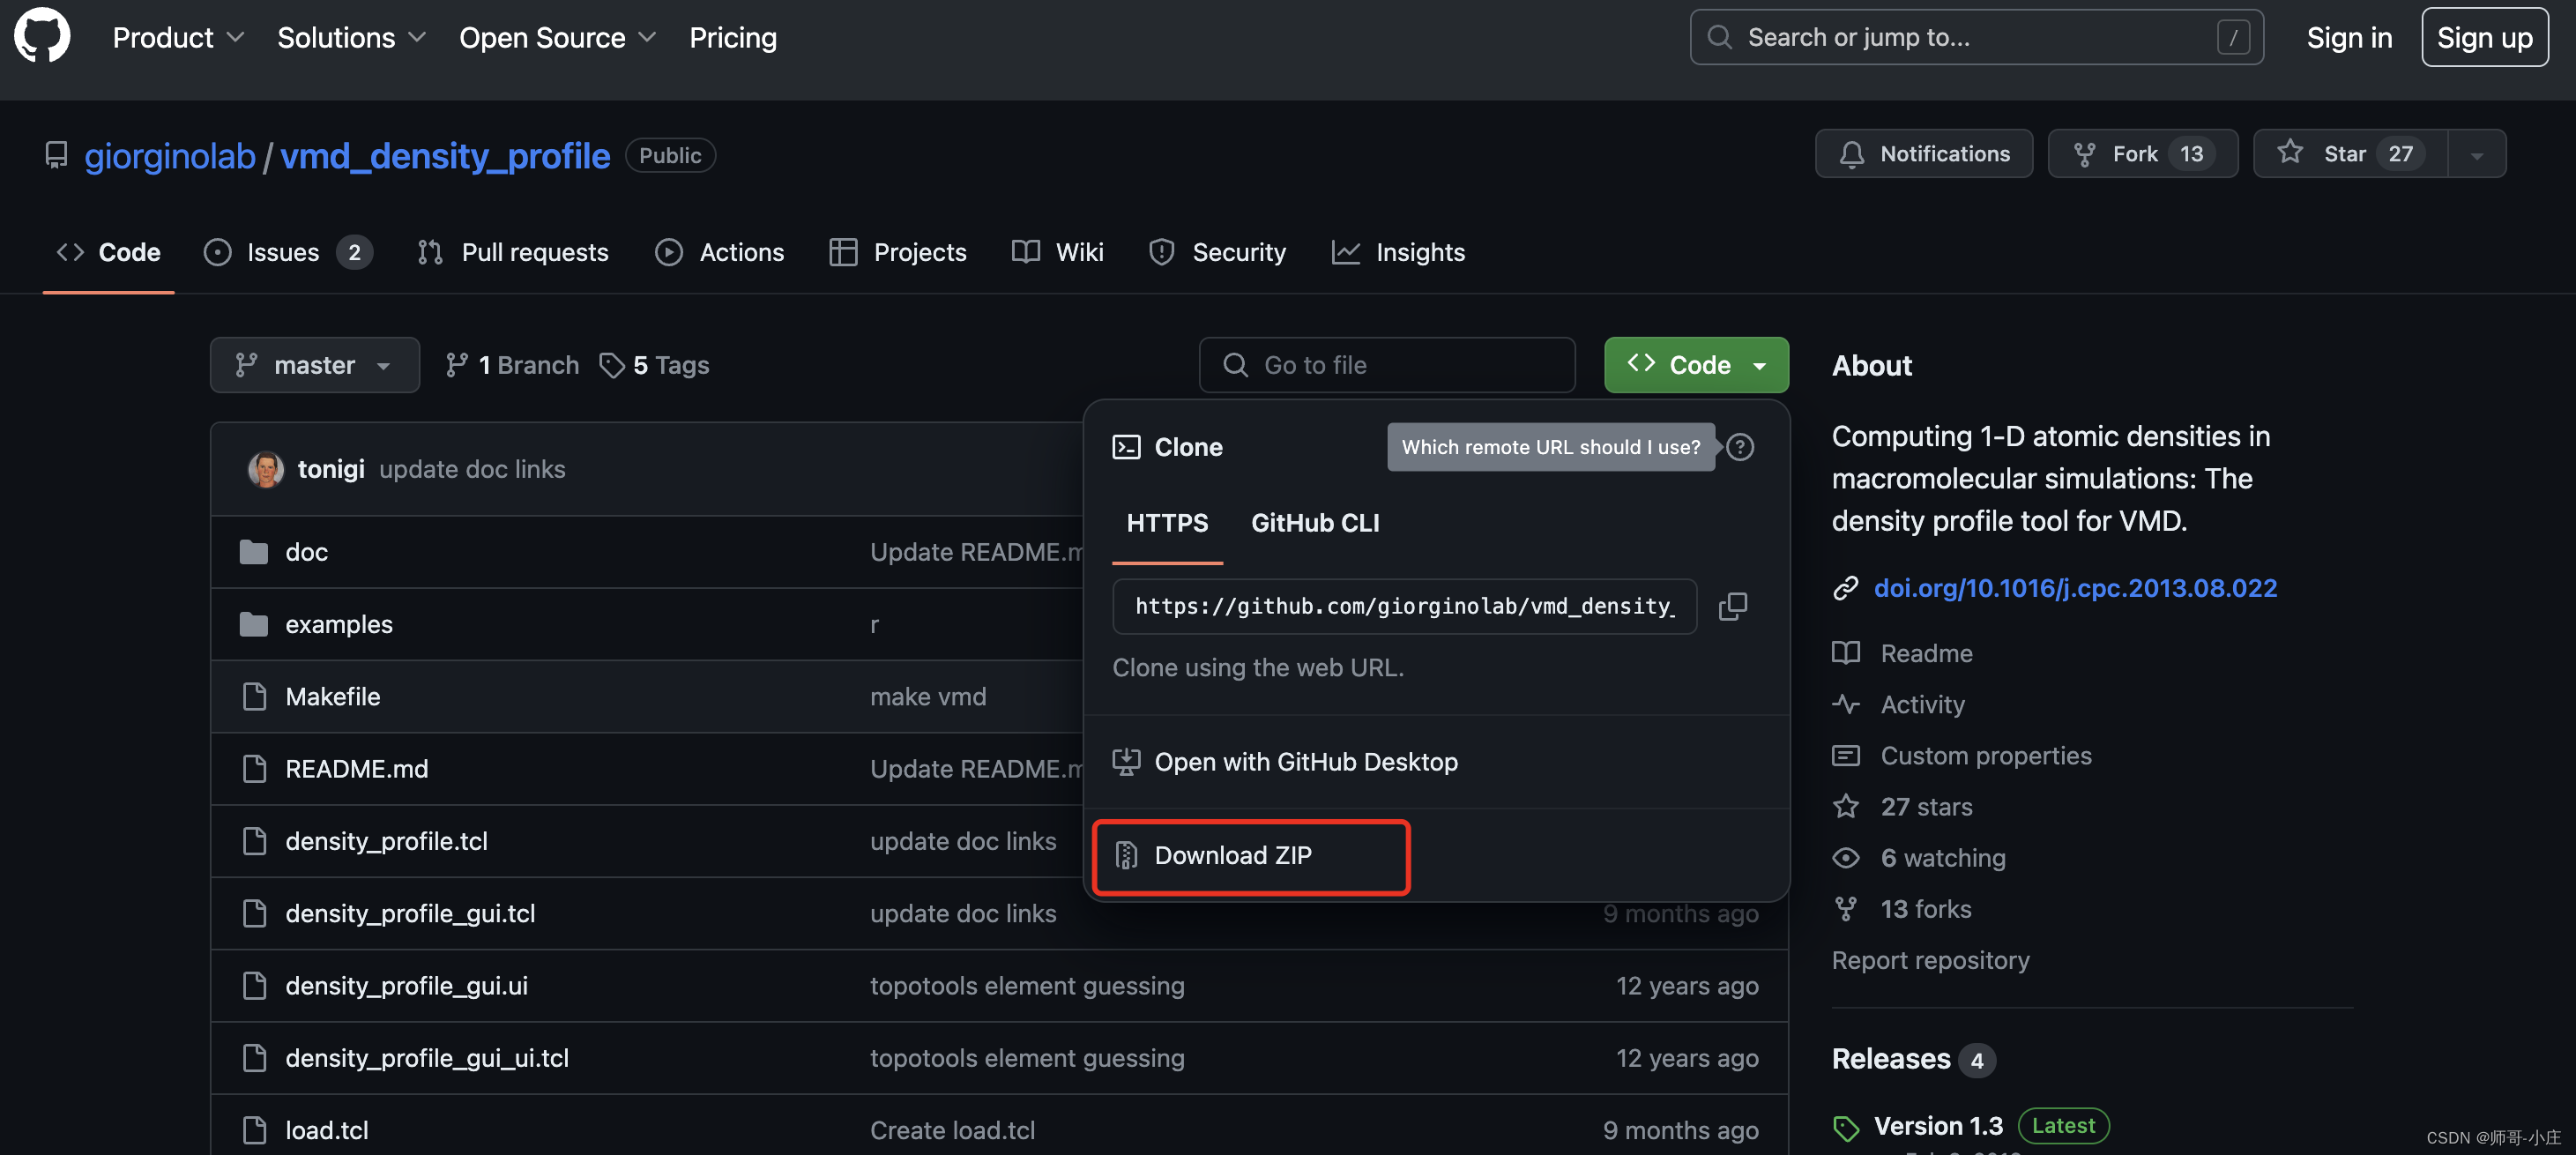This screenshot has height=1155, width=2576.
Task: Copy the clone URL to clipboard
Action: pos(1732,606)
